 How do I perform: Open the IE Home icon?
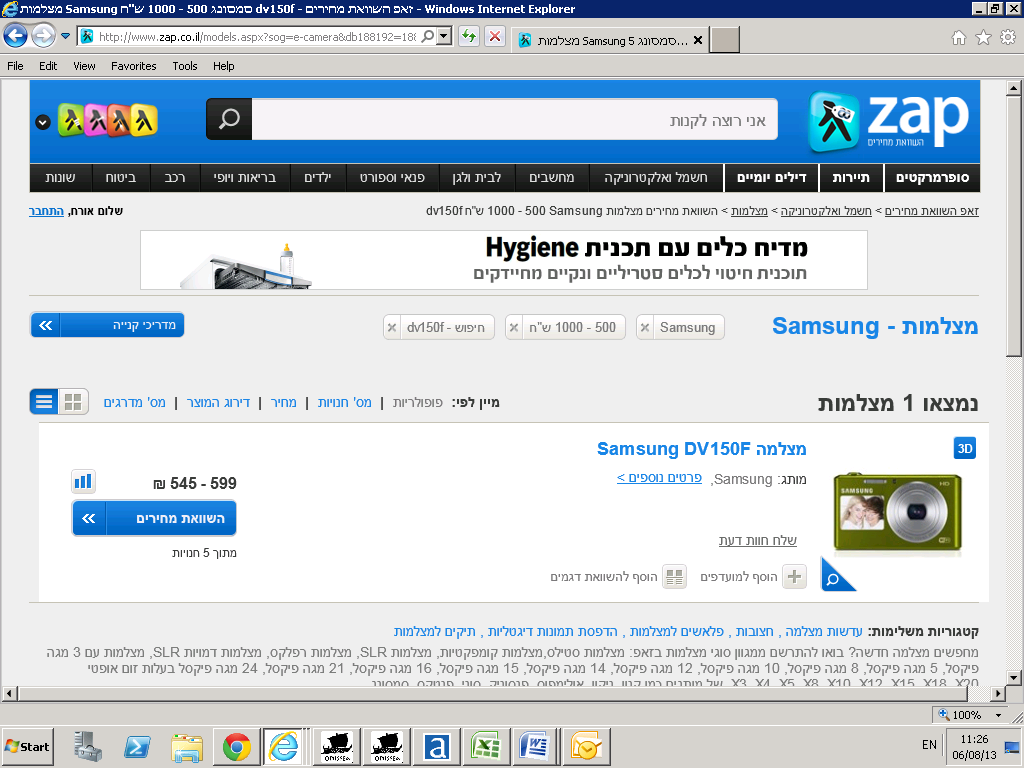[x=959, y=38]
